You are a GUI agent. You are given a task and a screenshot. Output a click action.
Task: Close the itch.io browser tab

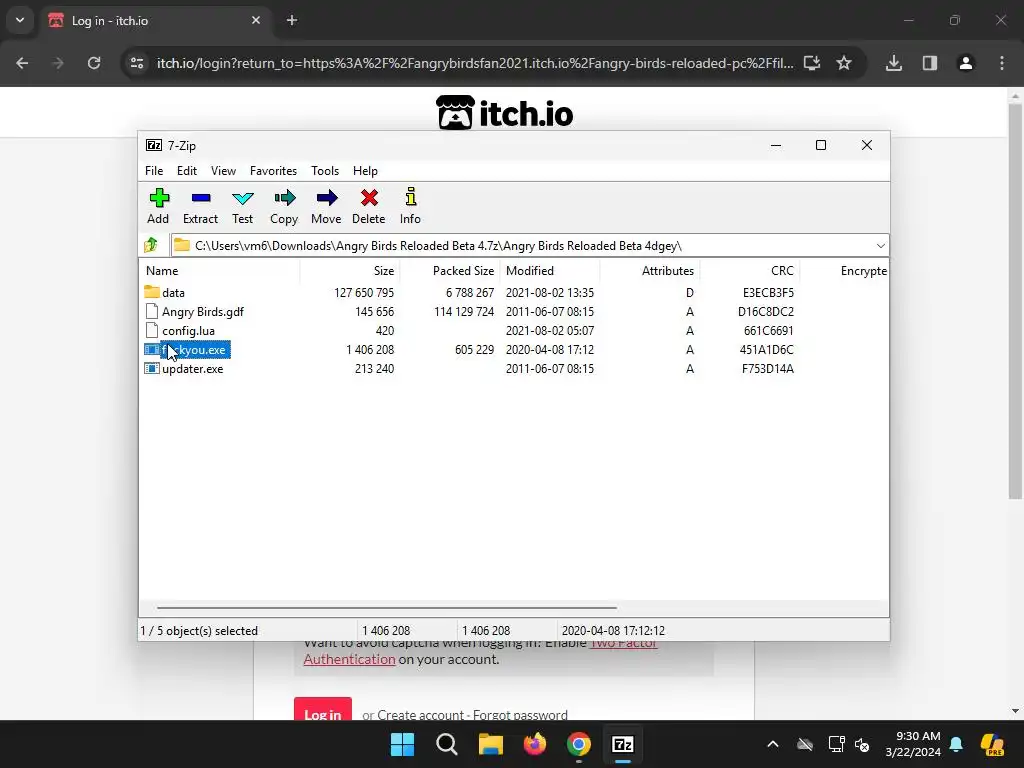(256, 20)
